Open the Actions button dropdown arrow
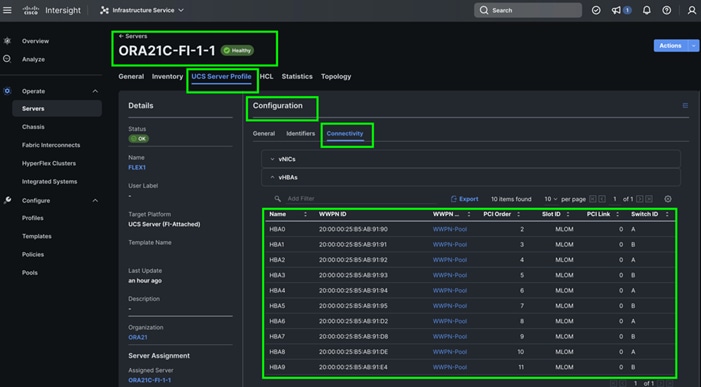 (x=693, y=46)
